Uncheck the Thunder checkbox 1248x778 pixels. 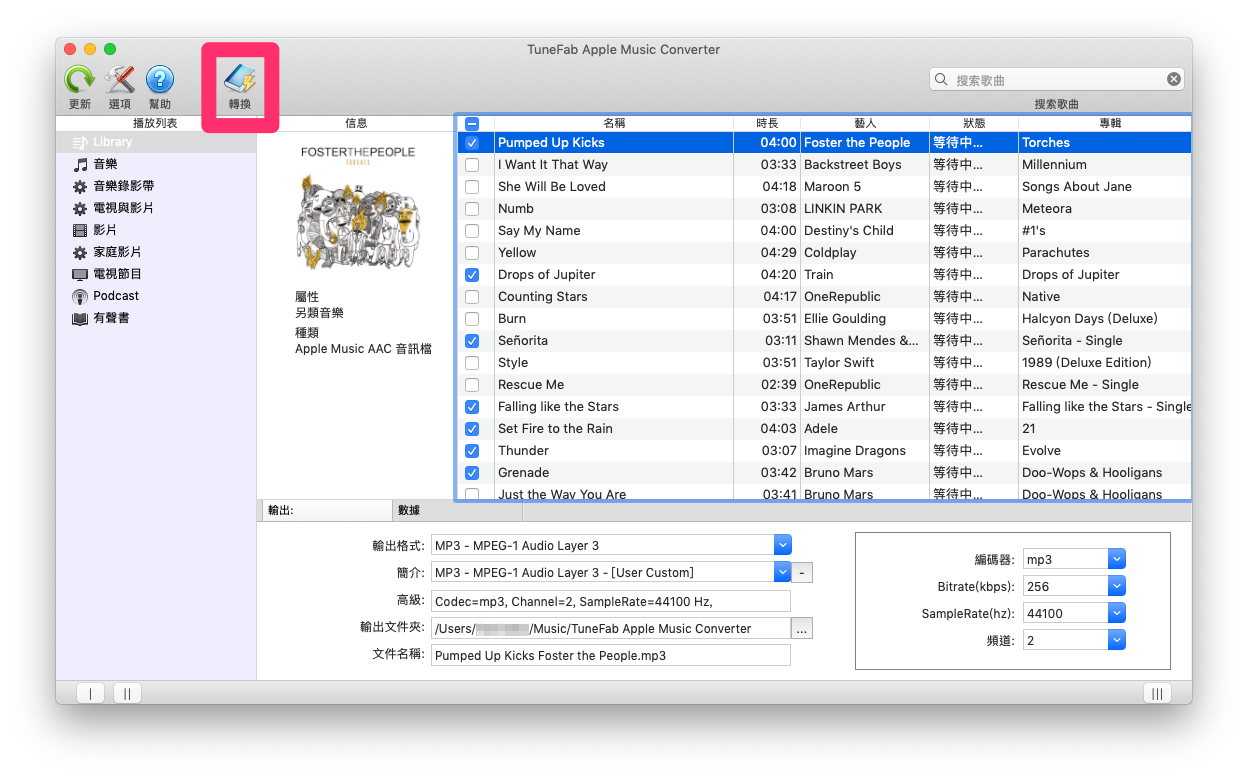472,451
